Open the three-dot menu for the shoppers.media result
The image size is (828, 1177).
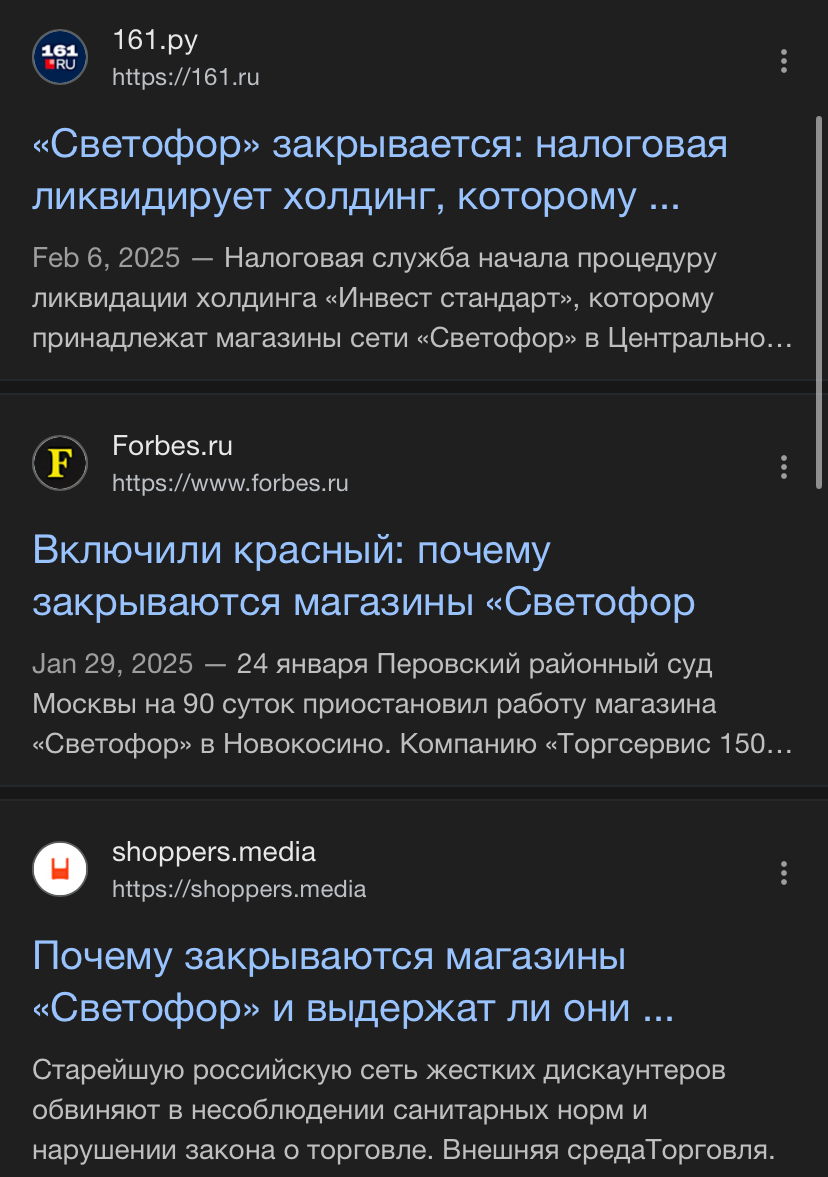[784, 873]
